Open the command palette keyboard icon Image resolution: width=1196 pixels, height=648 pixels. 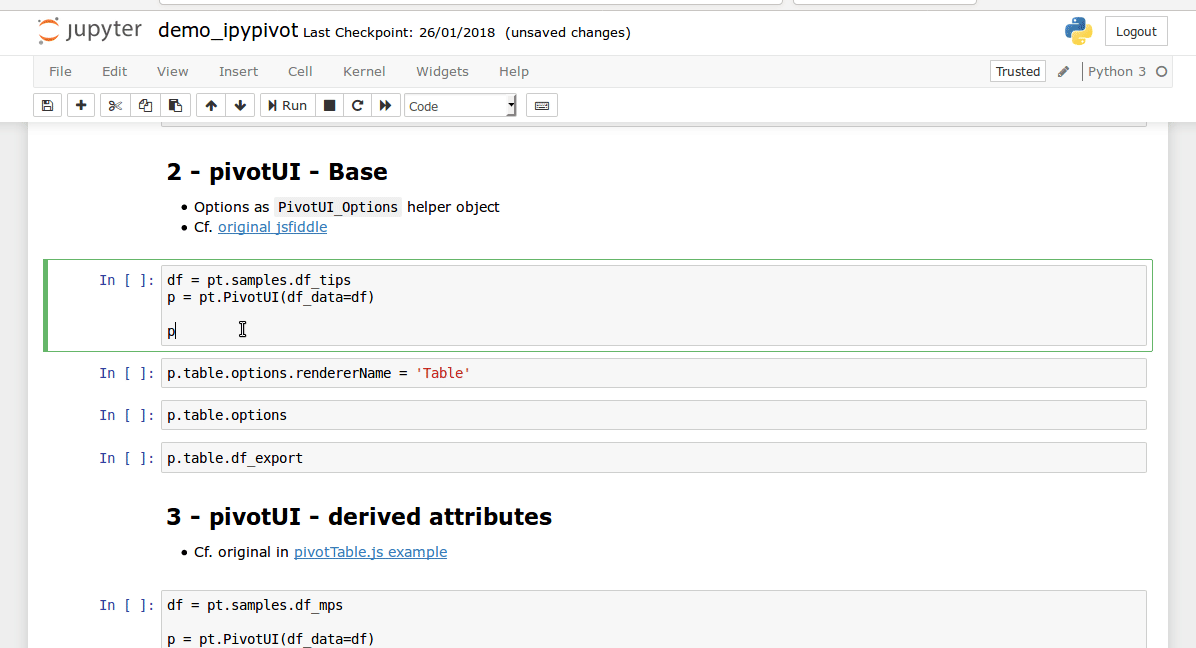tap(542, 105)
